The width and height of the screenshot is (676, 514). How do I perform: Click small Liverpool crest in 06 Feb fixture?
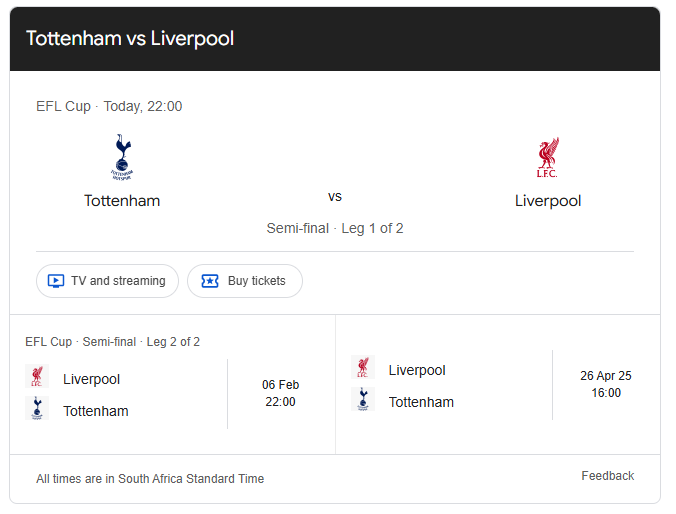click(37, 376)
